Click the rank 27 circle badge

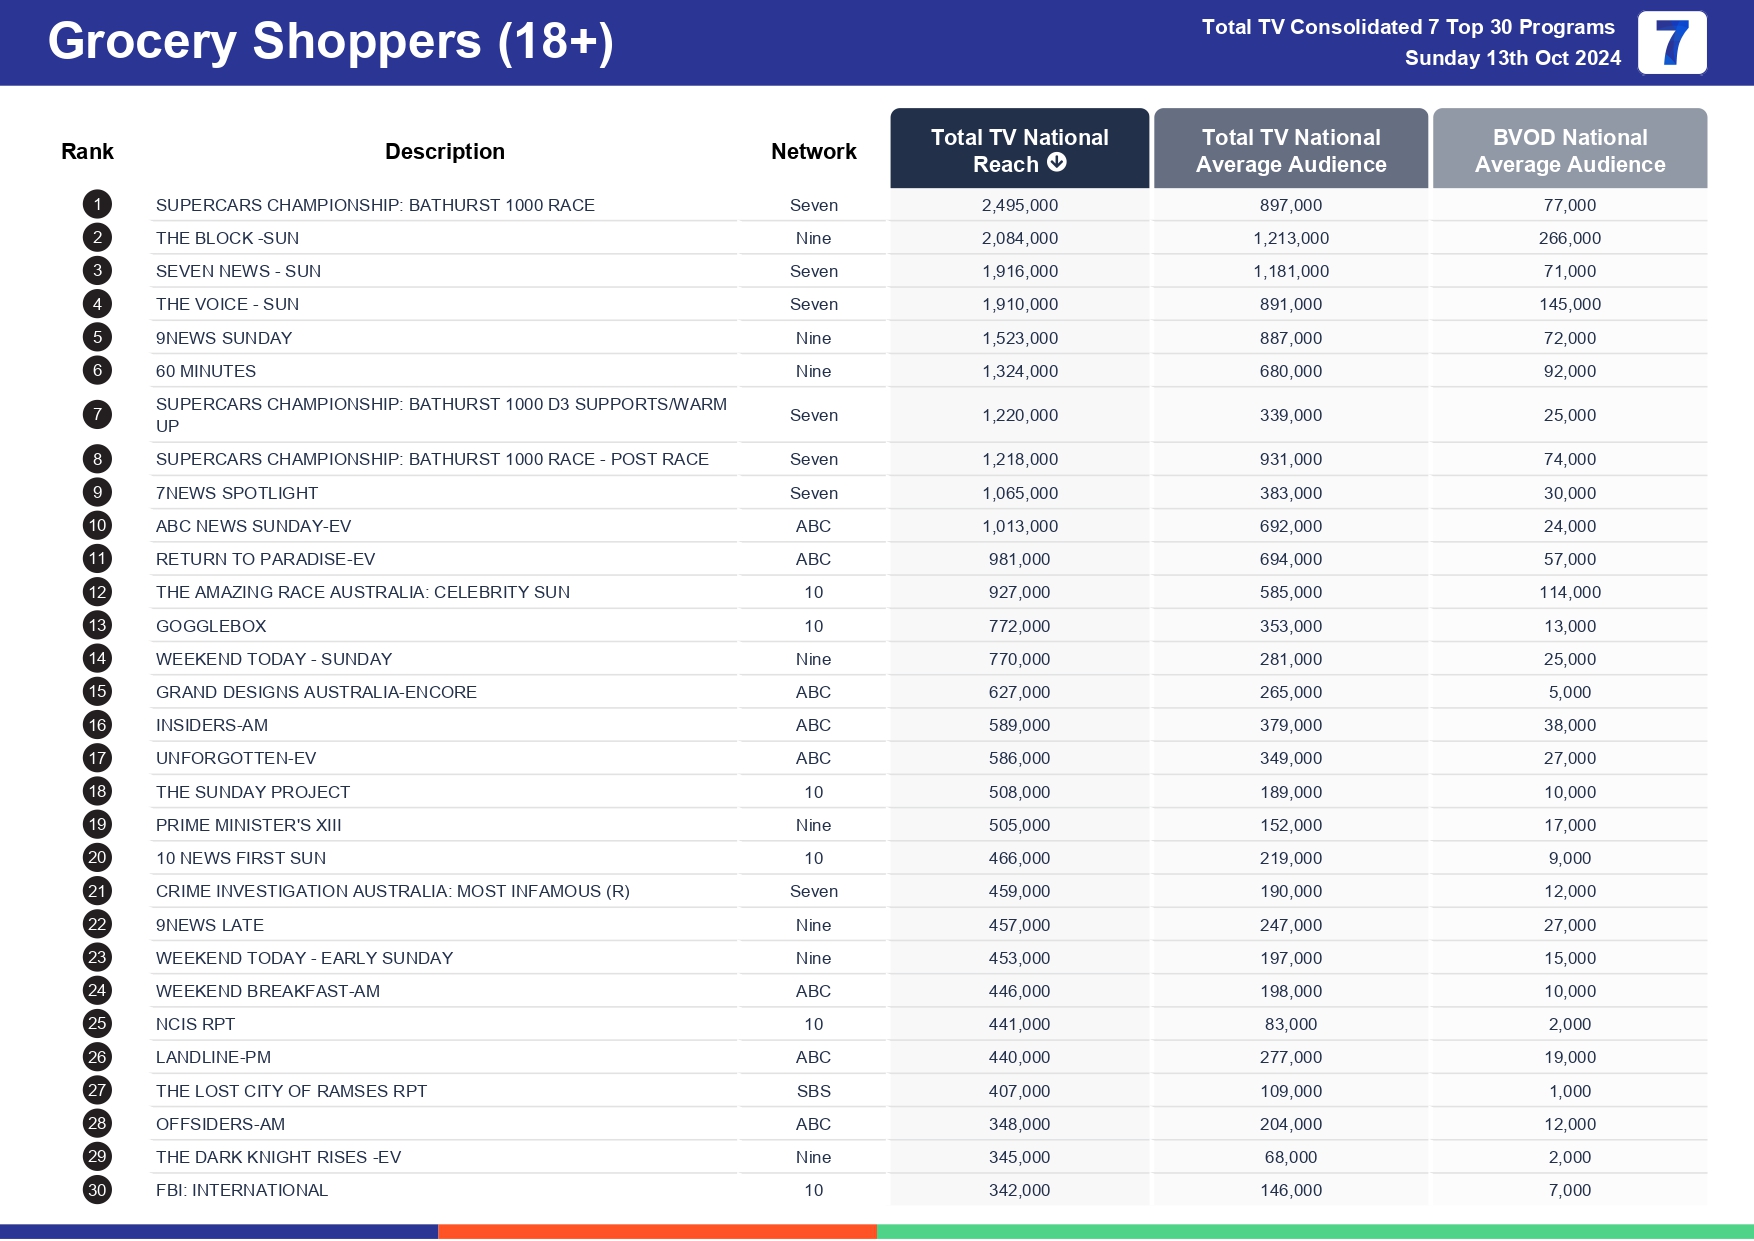tap(97, 1091)
